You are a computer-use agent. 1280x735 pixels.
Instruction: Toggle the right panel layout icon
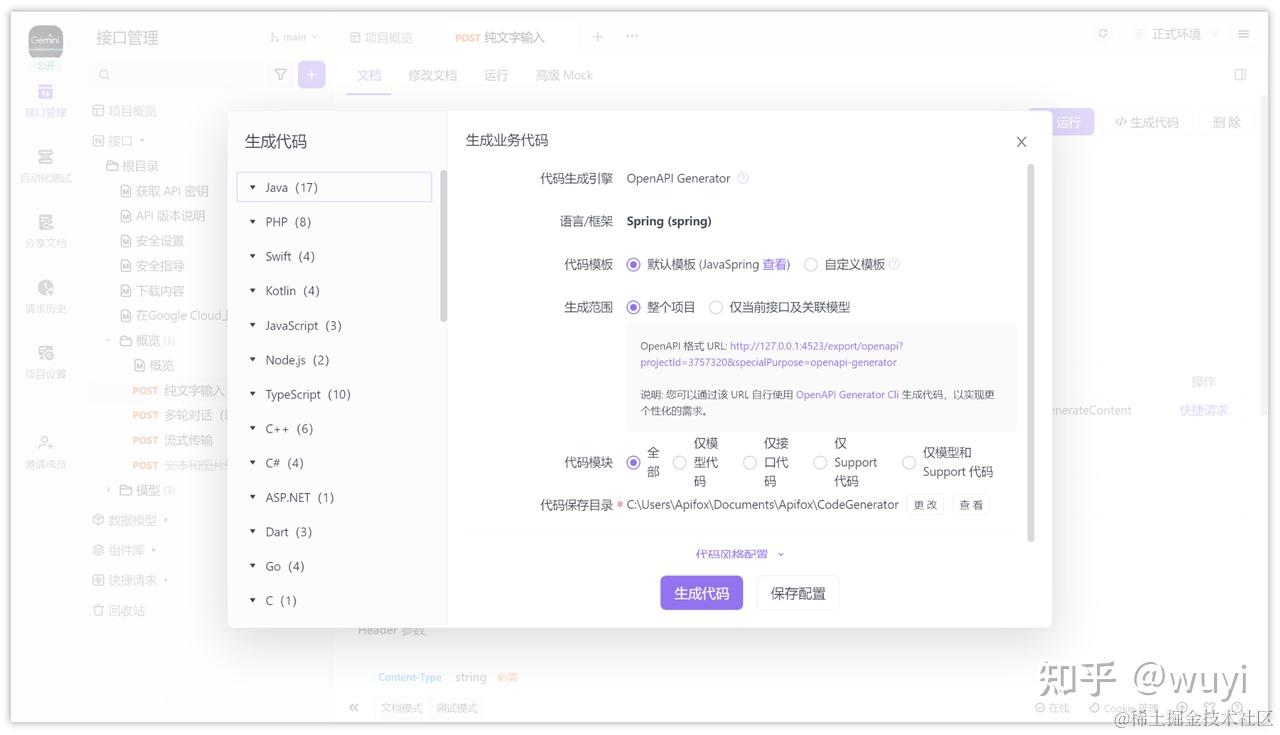click(1240, 74)
